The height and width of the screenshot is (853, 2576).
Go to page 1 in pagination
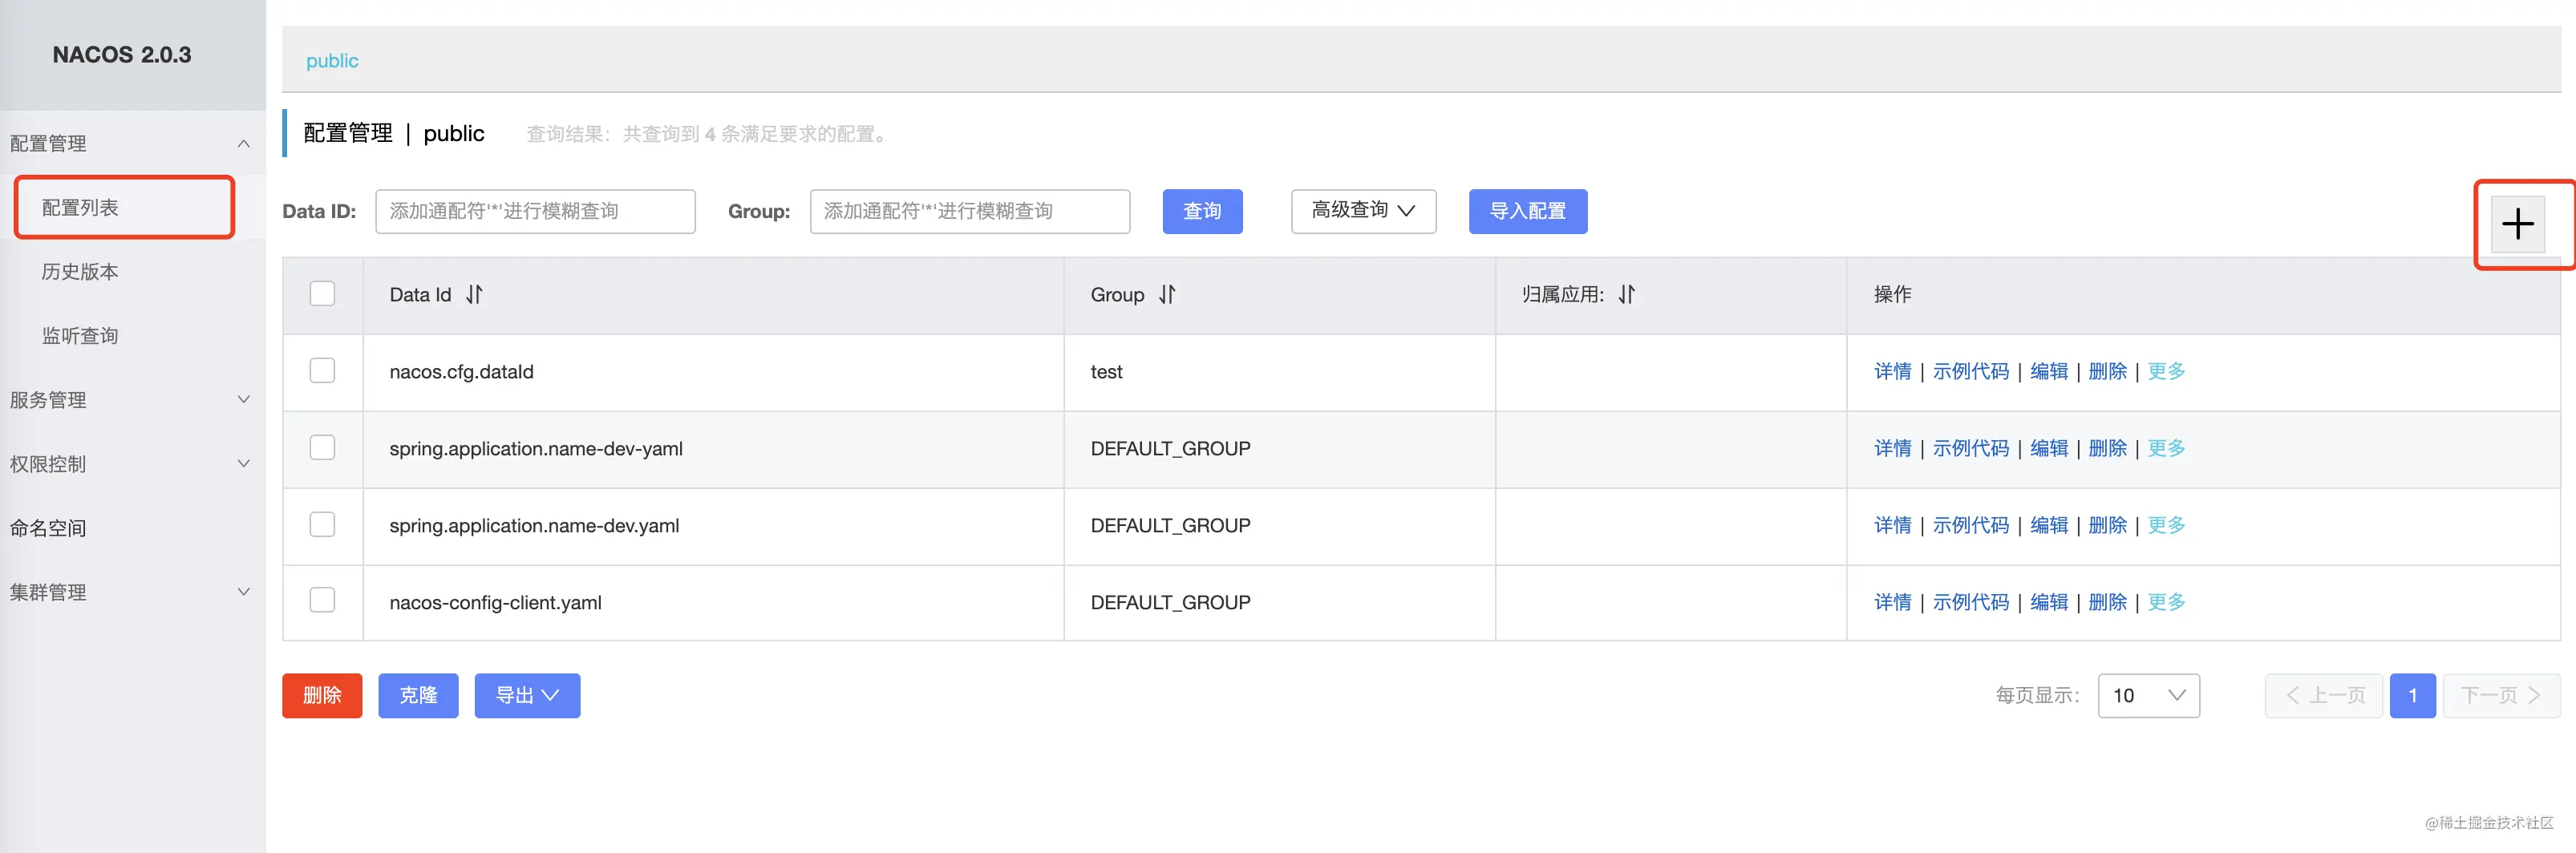coord(2412,695)
